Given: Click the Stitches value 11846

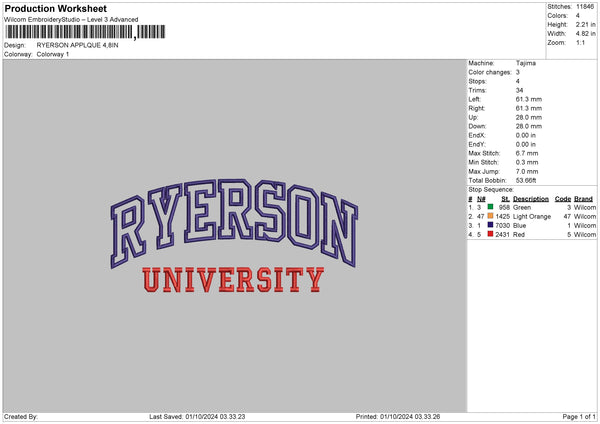Looking at the screenshot, I should pos(585,7).
